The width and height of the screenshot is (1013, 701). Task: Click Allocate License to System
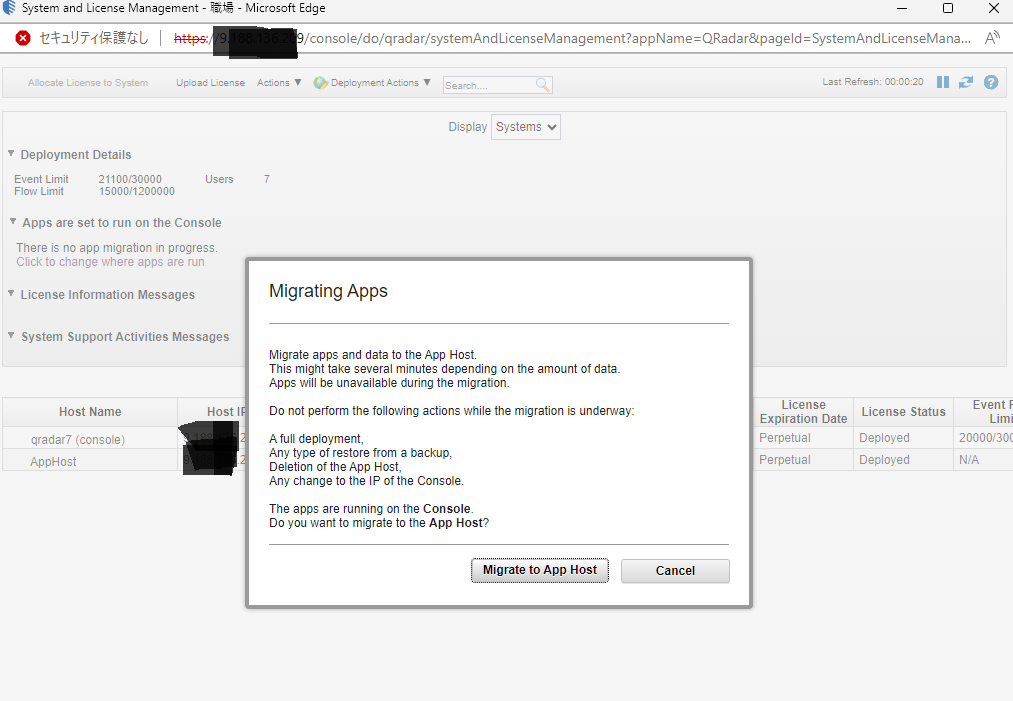tap(88, 83)
